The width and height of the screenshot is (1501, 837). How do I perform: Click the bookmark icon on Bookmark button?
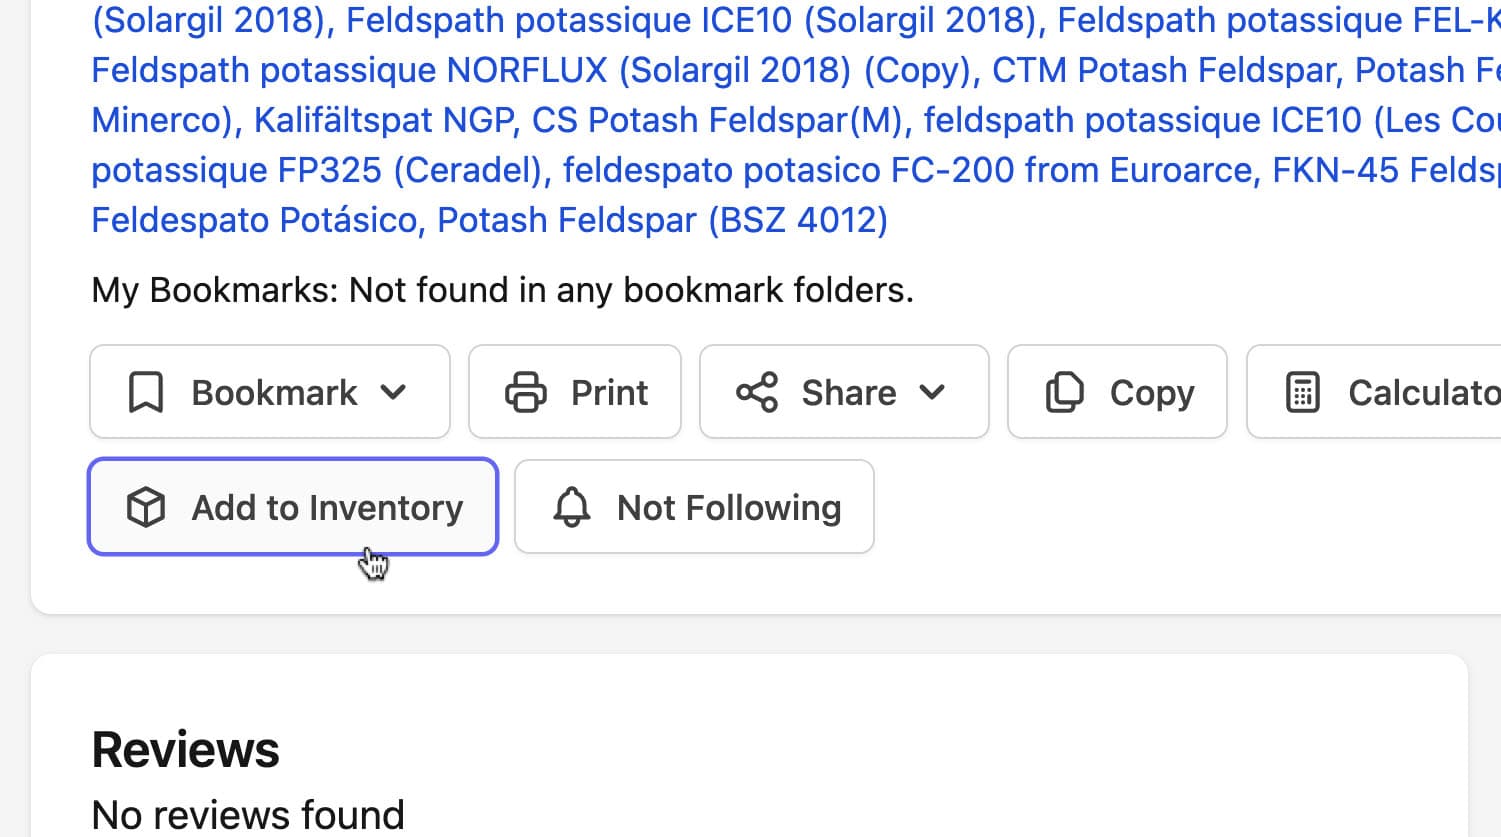(x=146, y=392)
